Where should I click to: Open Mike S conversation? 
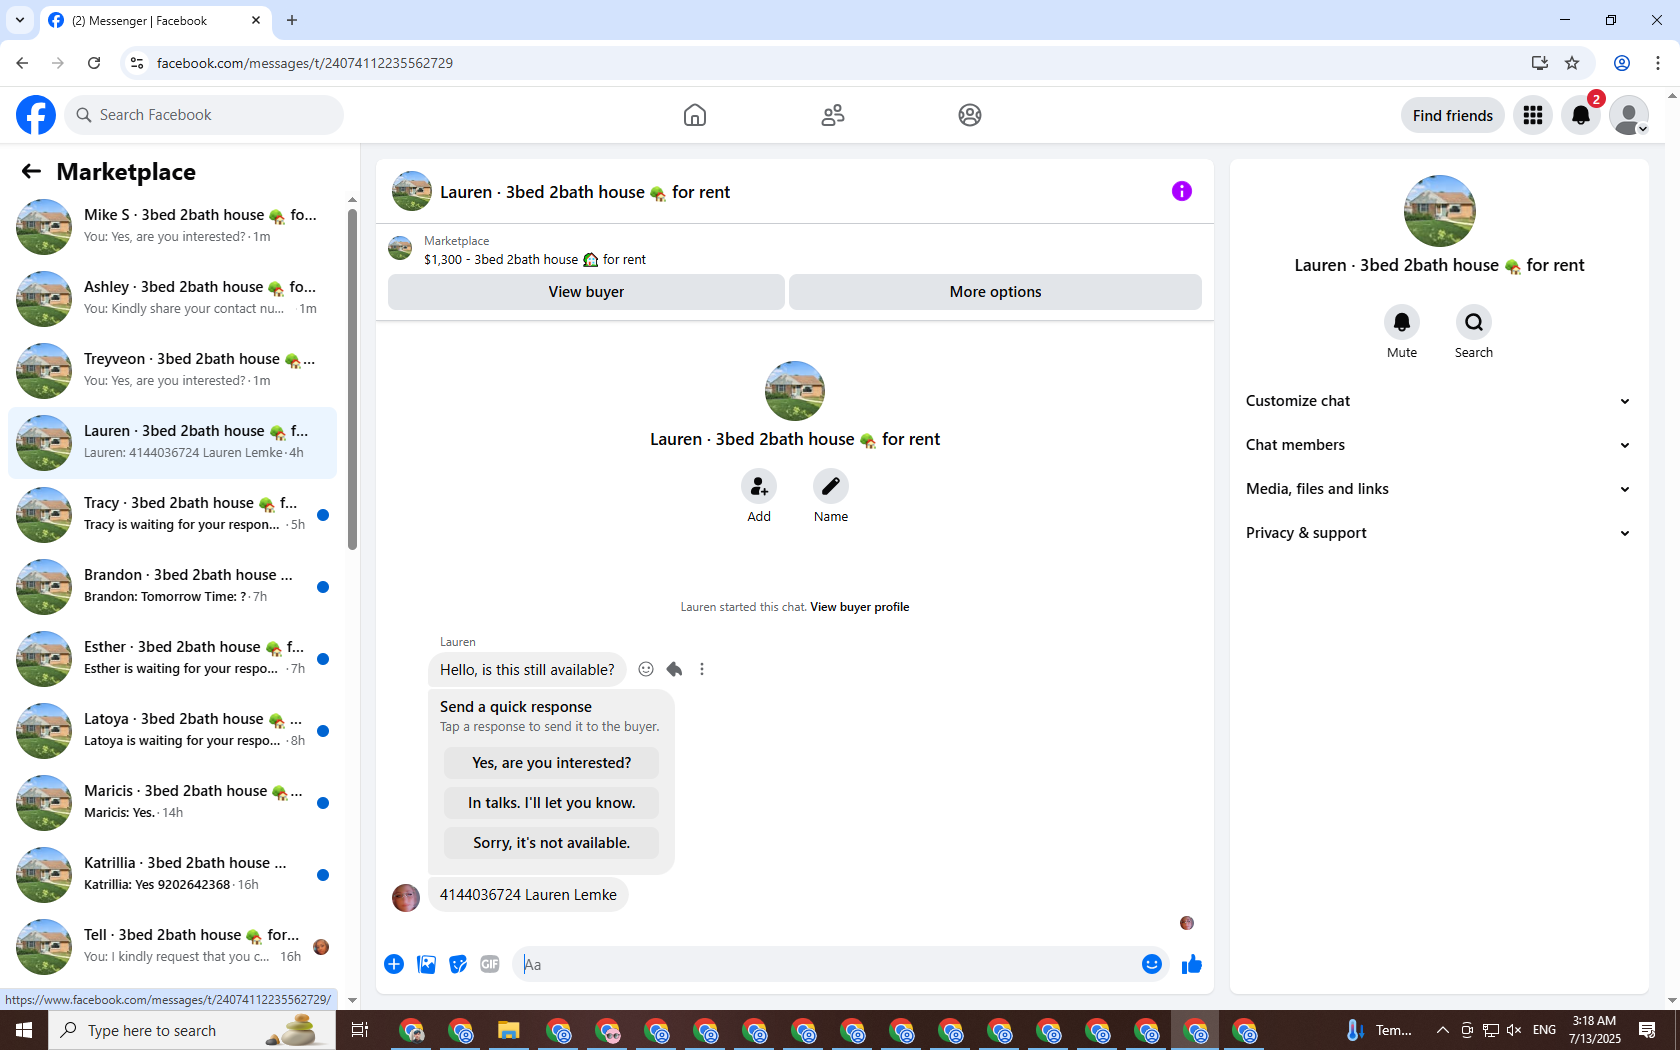[x=172, y=226]
